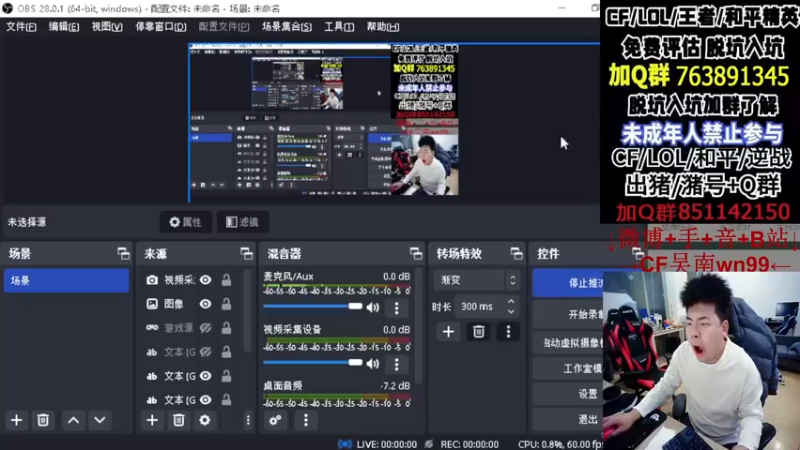The height and width of the screenshot is (450, 800).
Task: Toggle visibility of third 文本 source
Action: click(206, 400)
